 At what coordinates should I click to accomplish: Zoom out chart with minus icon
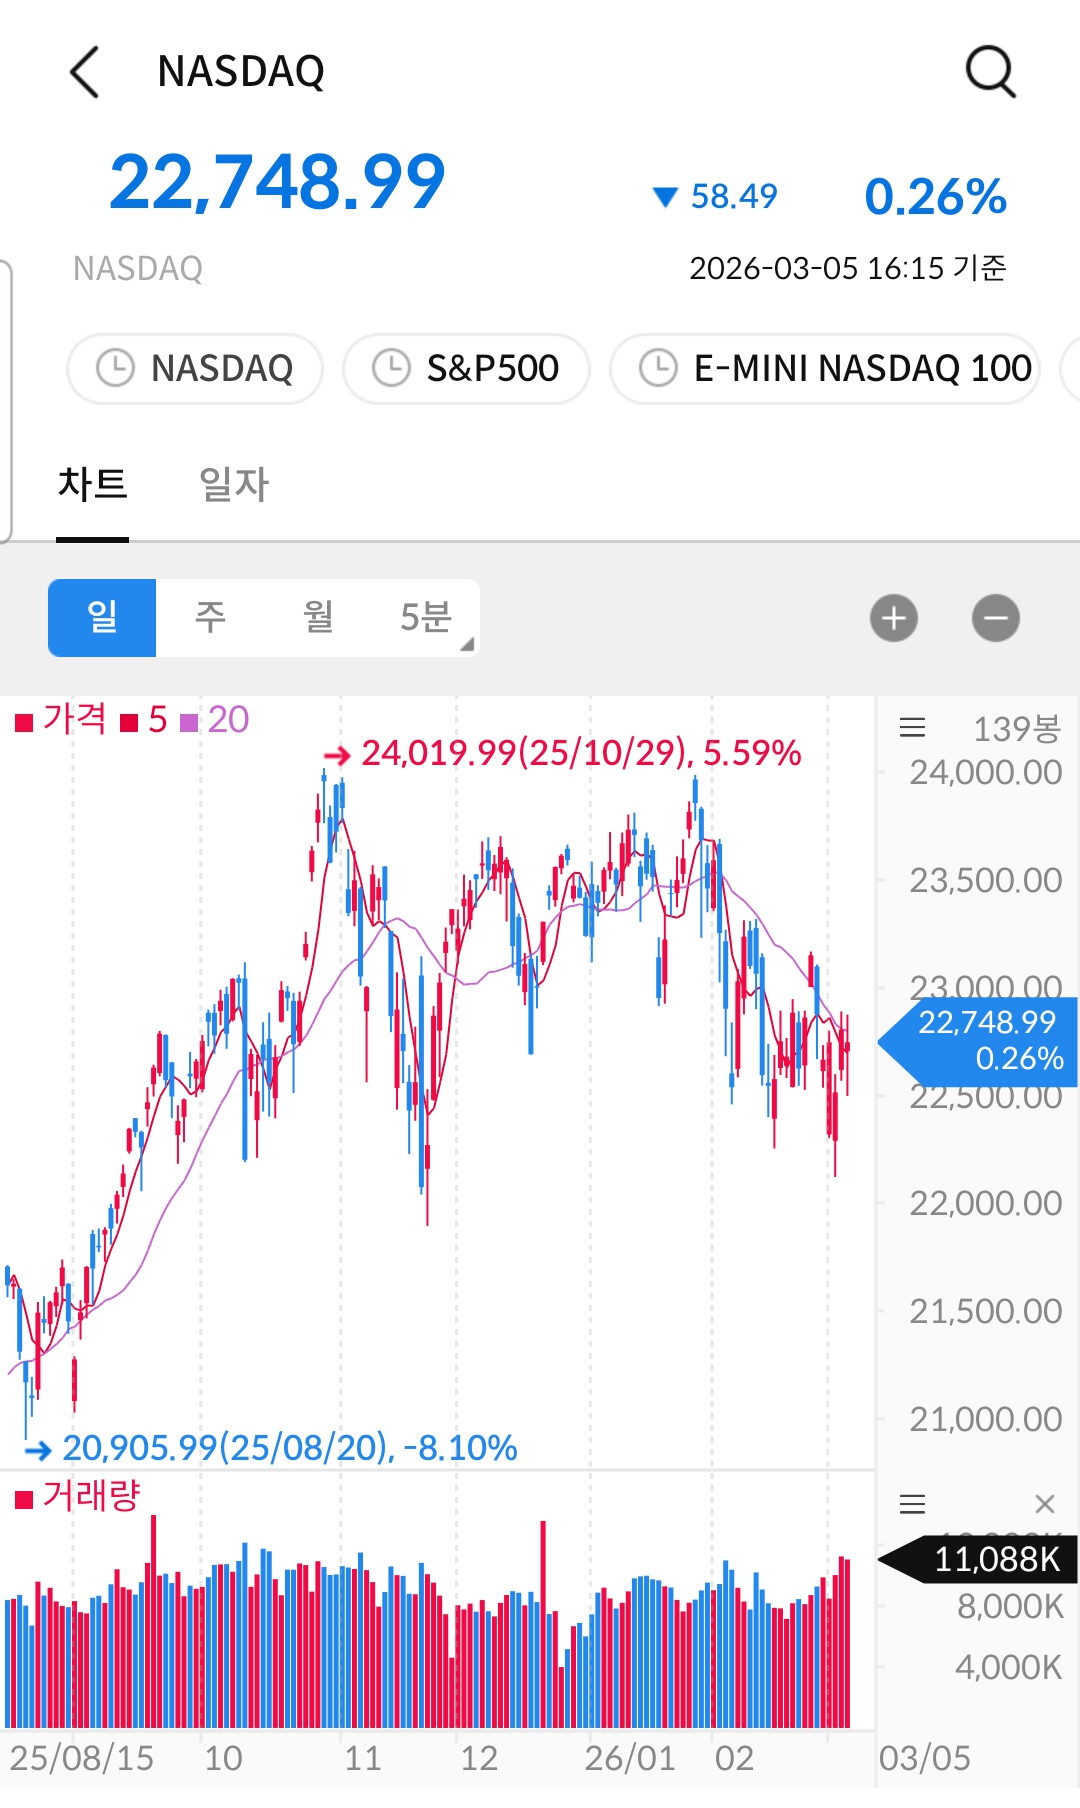click(996, 618)
